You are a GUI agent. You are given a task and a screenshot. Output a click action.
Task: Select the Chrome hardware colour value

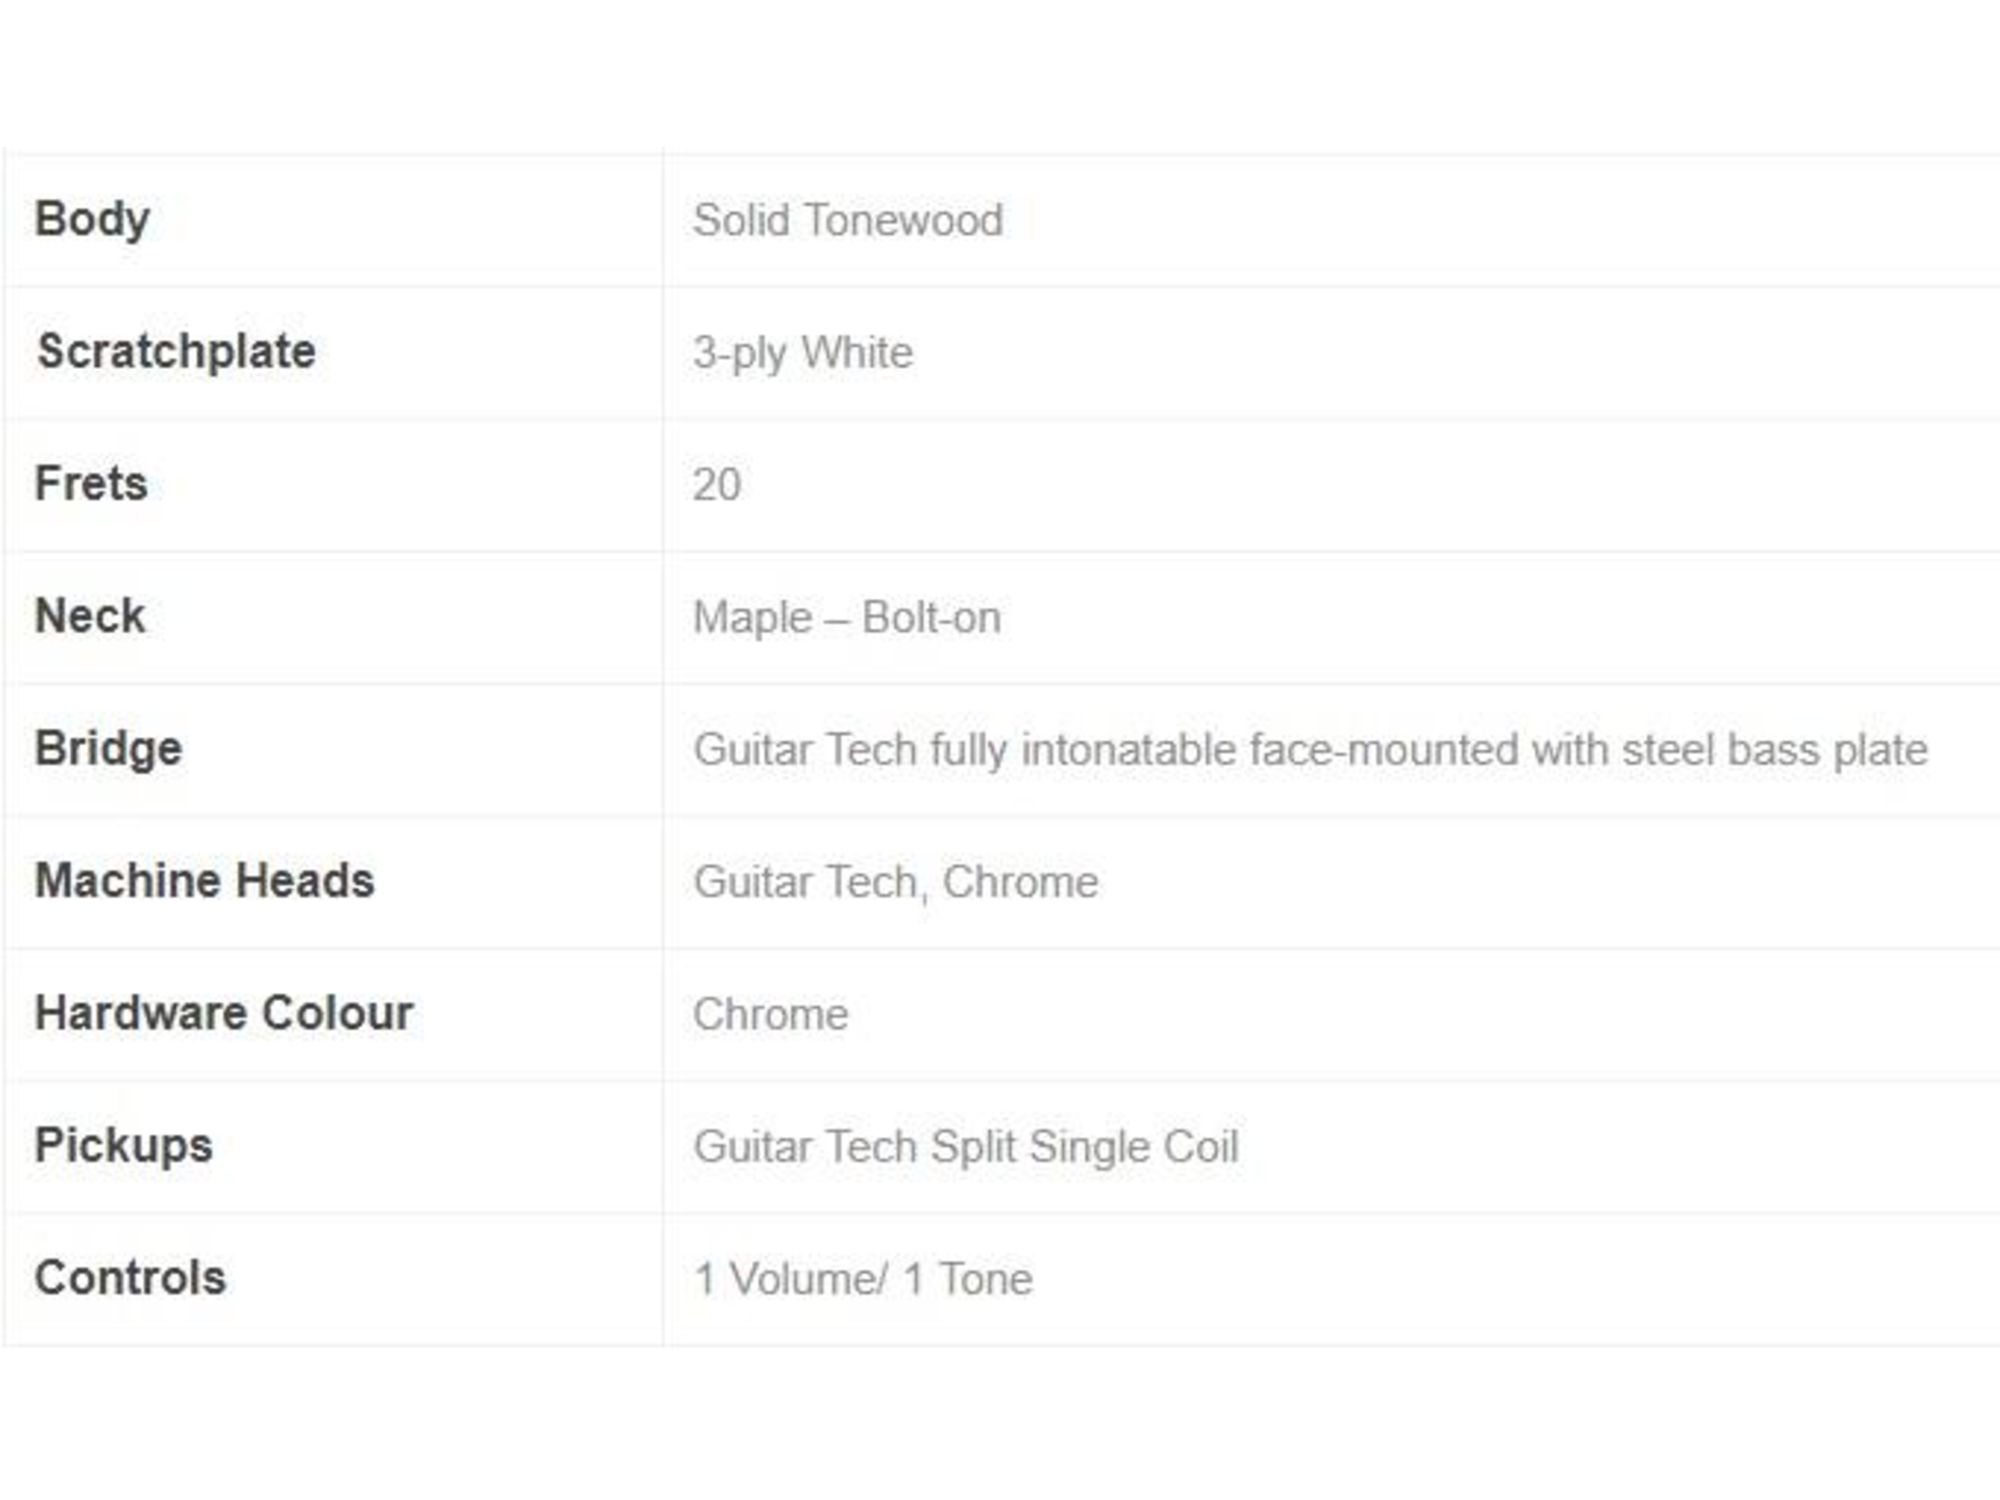(x=771, y=1015)
